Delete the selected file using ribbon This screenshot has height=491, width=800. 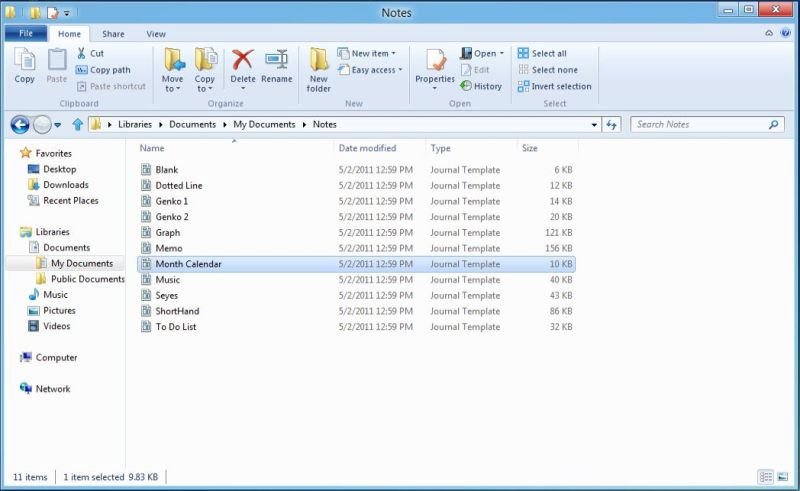pos(243,65)
